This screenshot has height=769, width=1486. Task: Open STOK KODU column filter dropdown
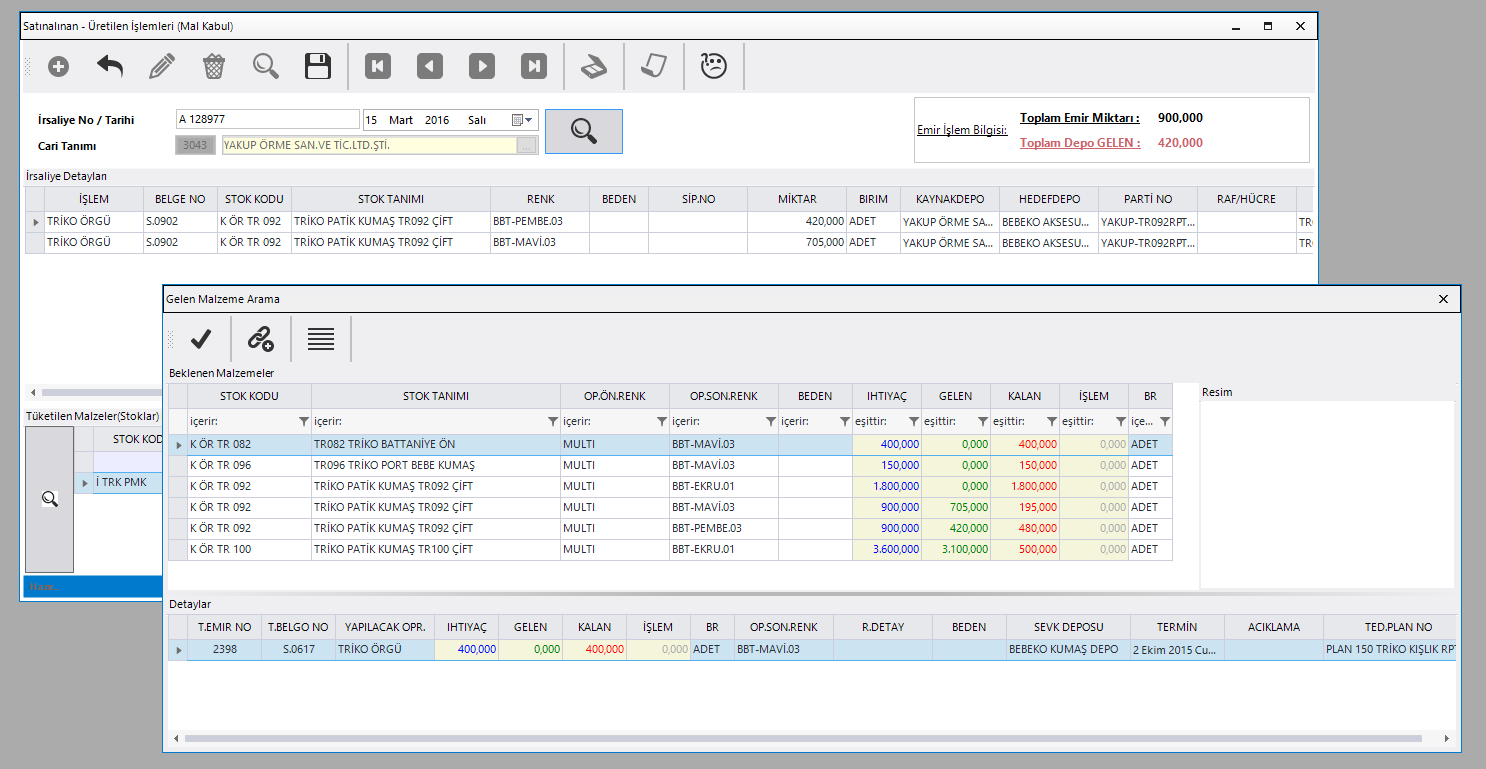point(304,422)
